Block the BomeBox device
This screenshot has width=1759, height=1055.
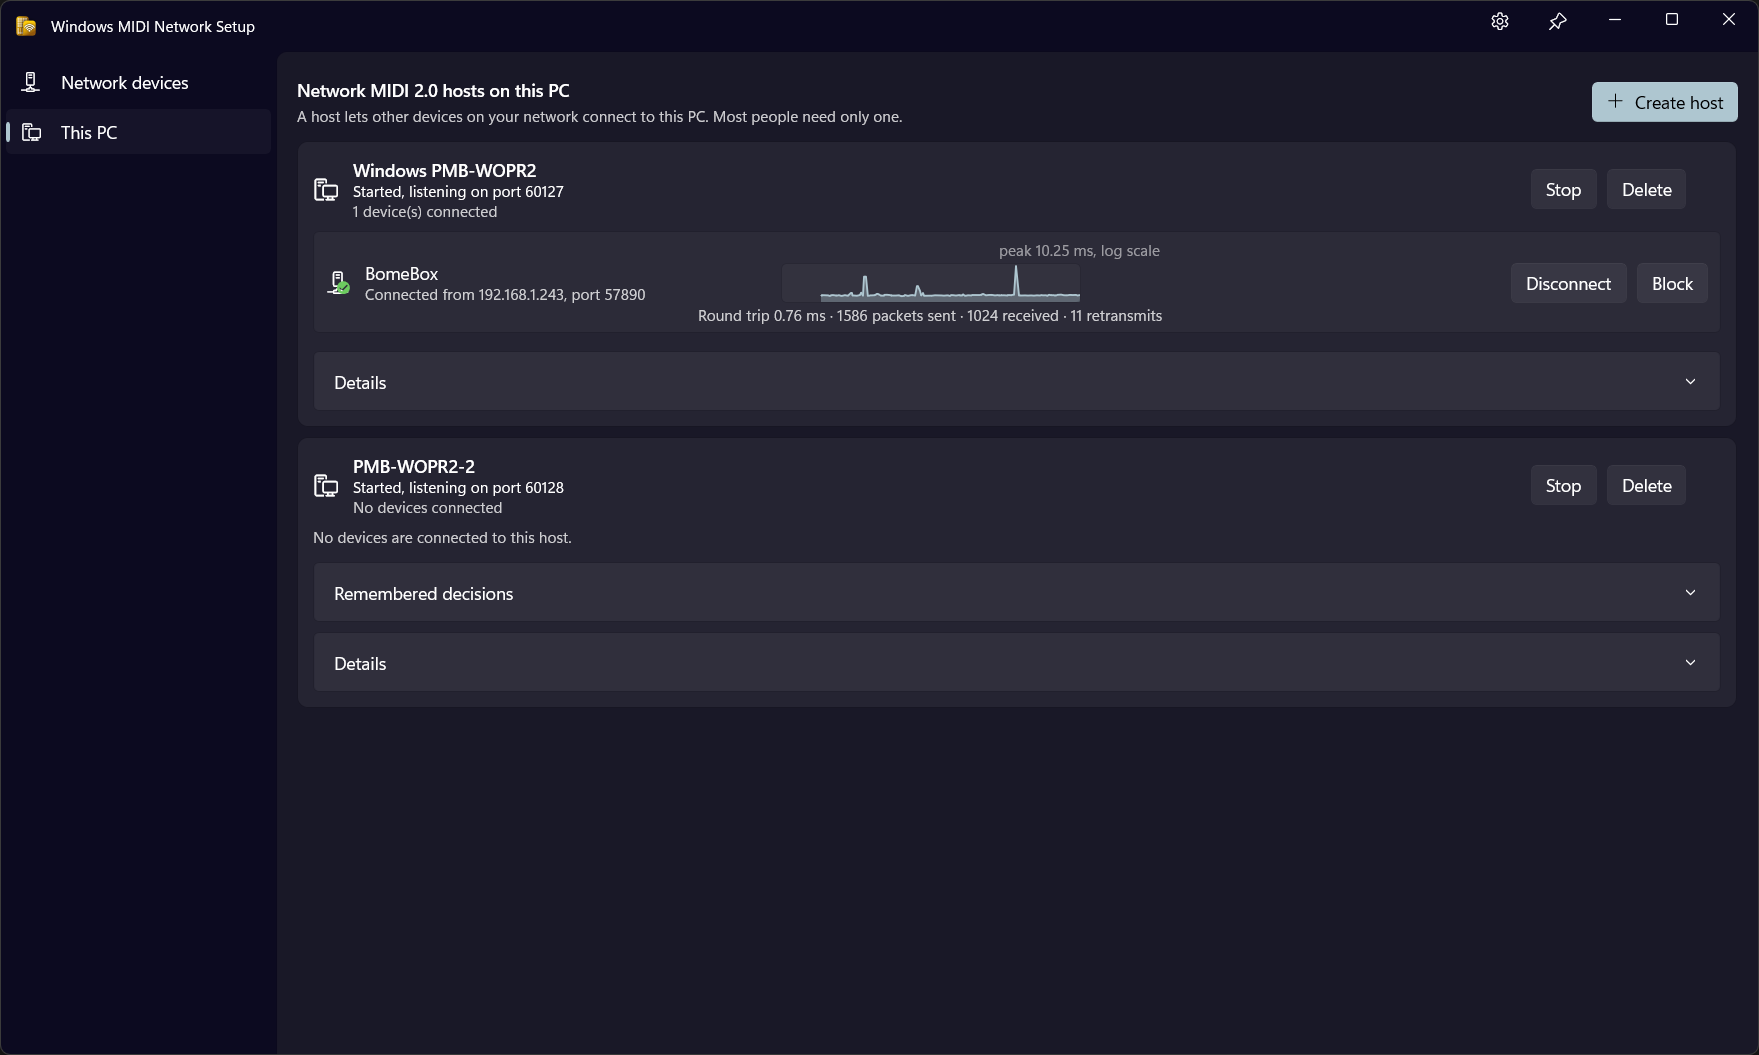click(x=1672, y=283)
